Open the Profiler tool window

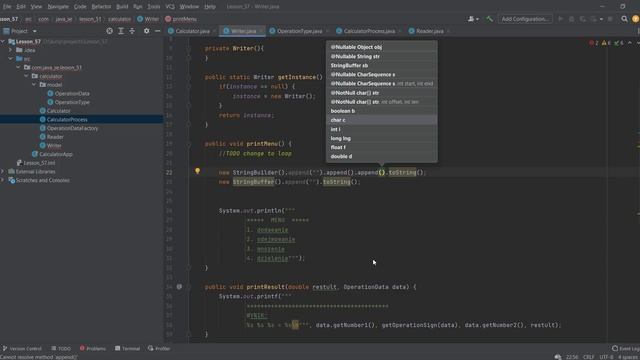coord(159,349)
